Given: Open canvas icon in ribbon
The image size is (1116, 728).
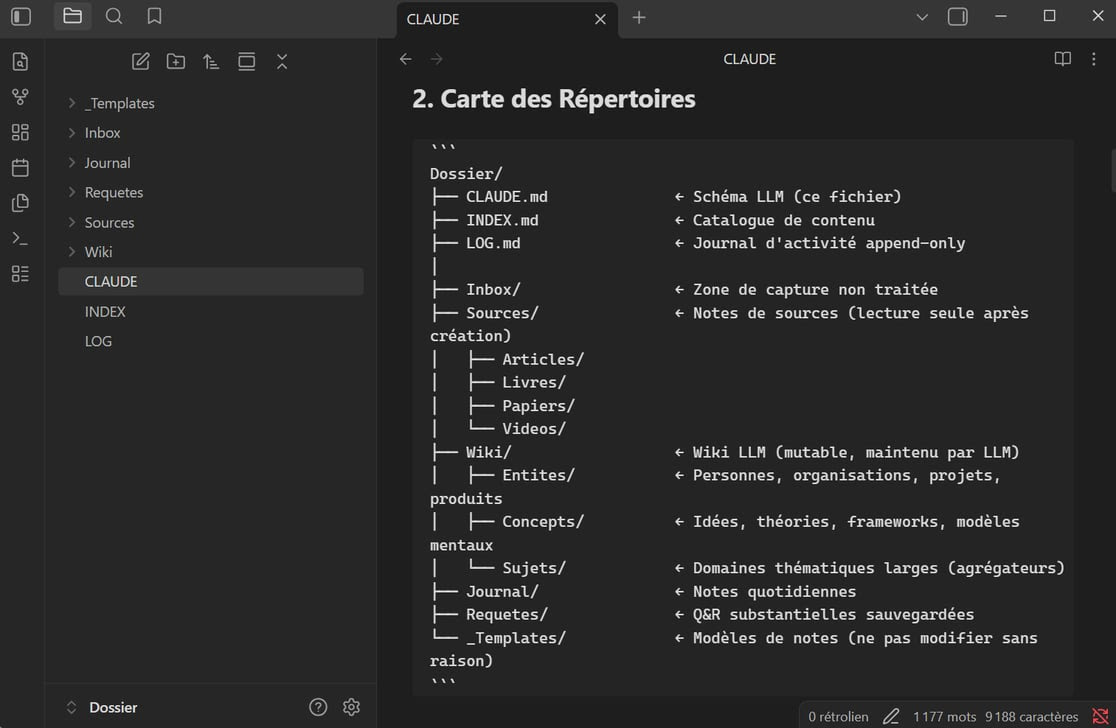Looking at the screenshot, I should pos(21,132).
